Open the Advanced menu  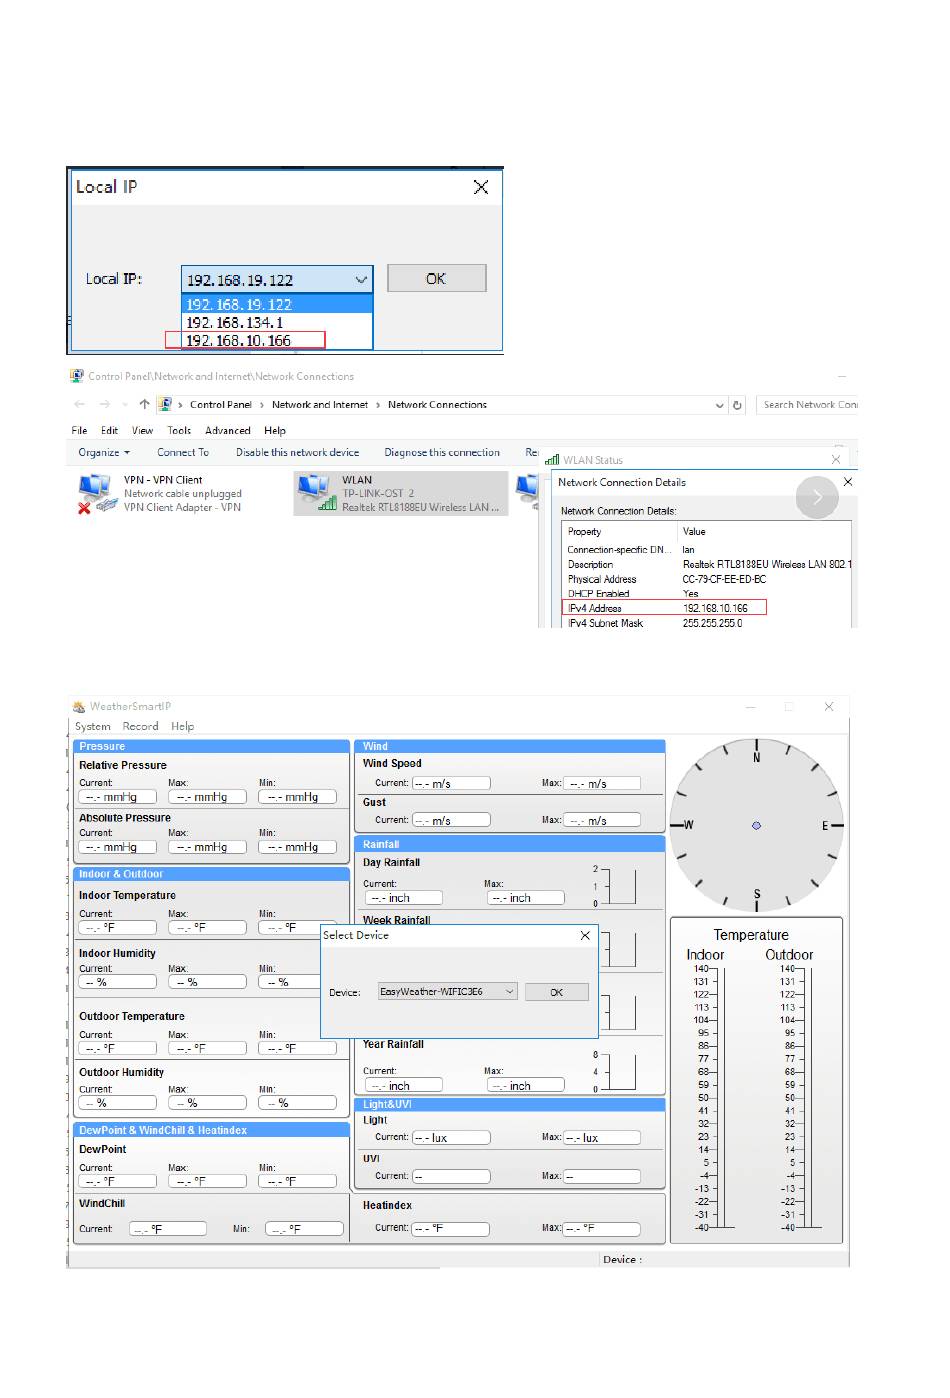pyautogui.click(x=228, y=430)
